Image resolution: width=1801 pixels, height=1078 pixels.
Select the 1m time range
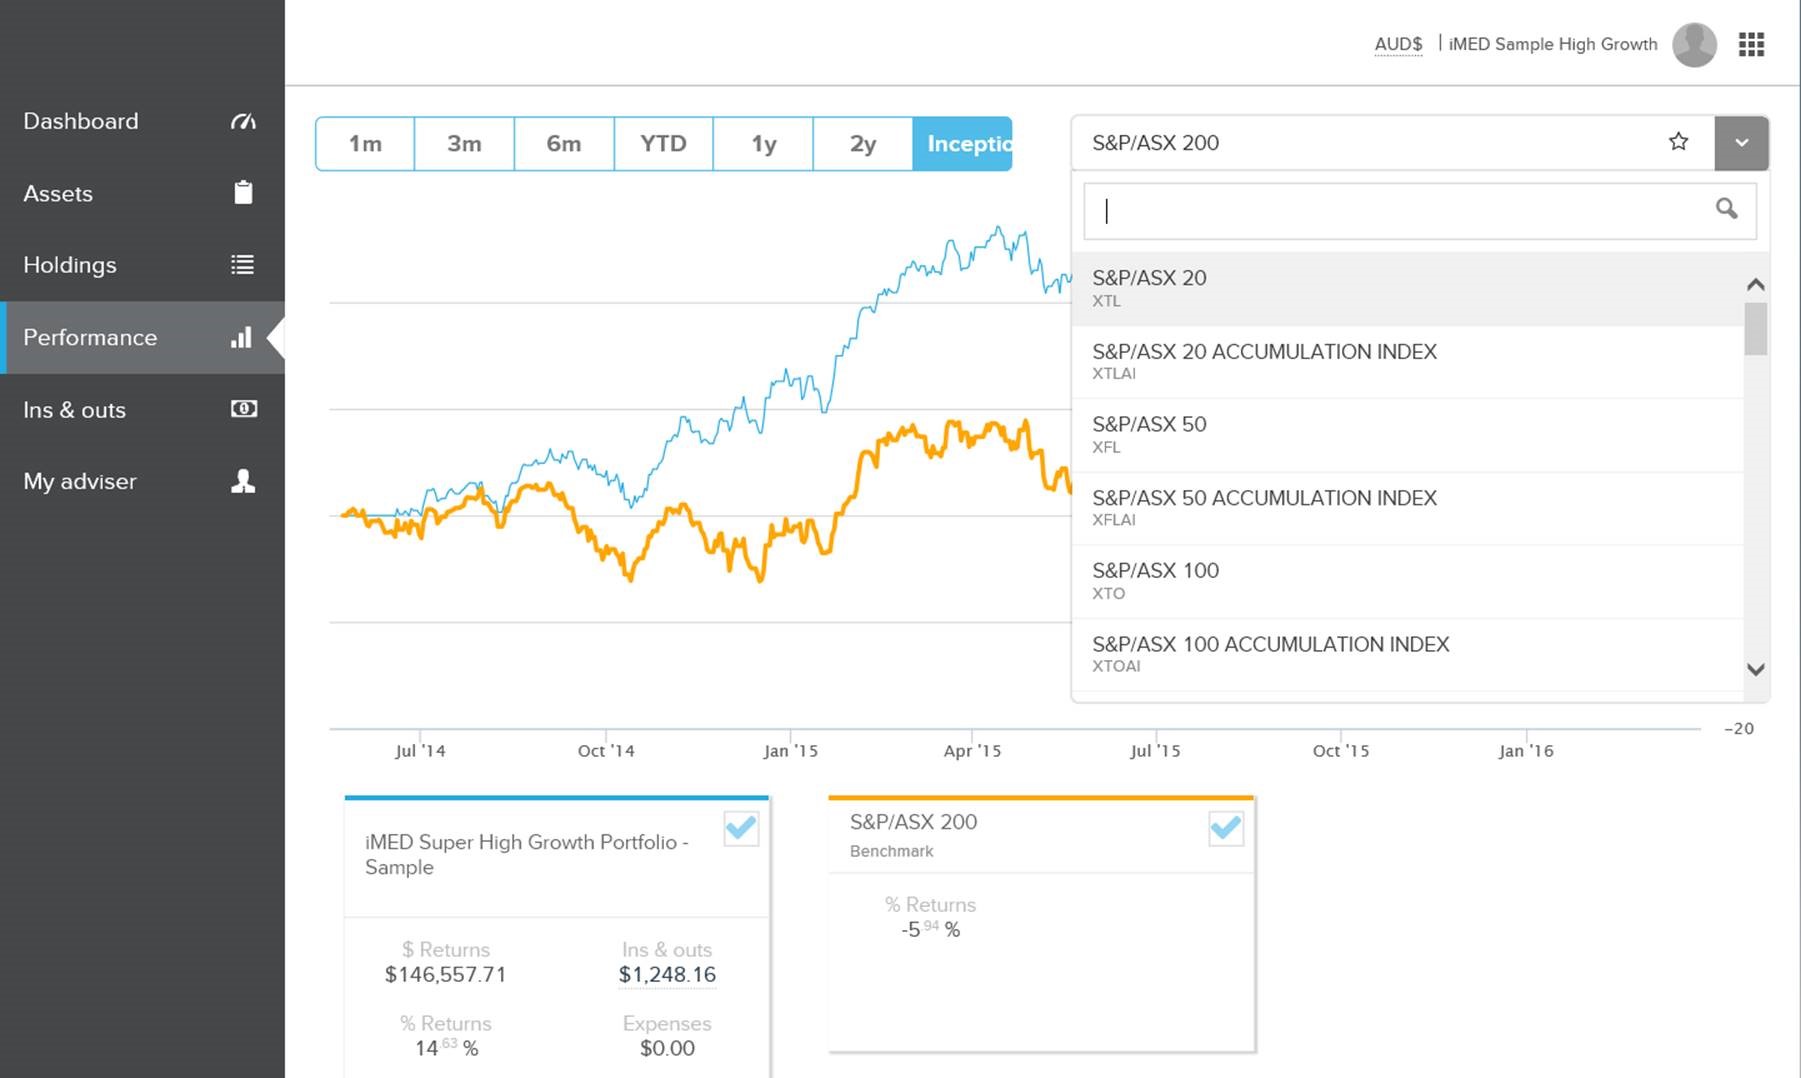[x=365, y=144]
